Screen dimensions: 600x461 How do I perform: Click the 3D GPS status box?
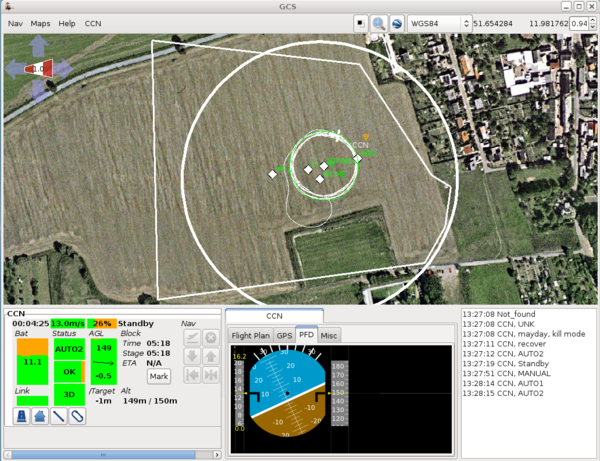69,395
